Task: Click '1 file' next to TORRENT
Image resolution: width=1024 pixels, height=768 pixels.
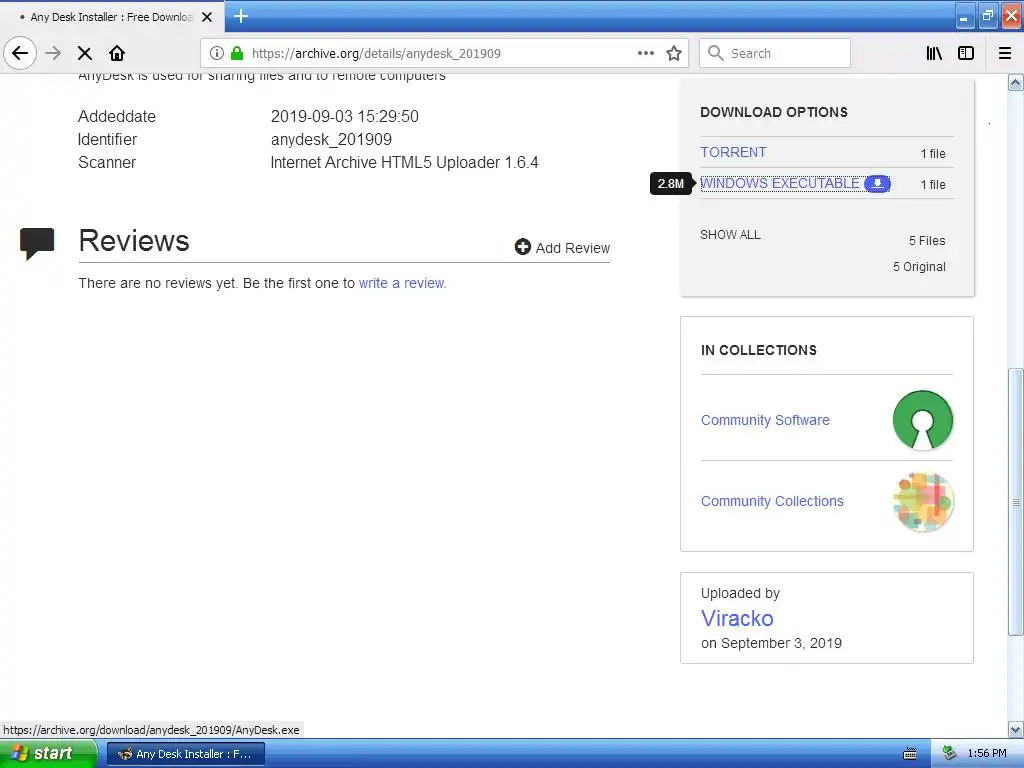Action: [x=933, y=153]
